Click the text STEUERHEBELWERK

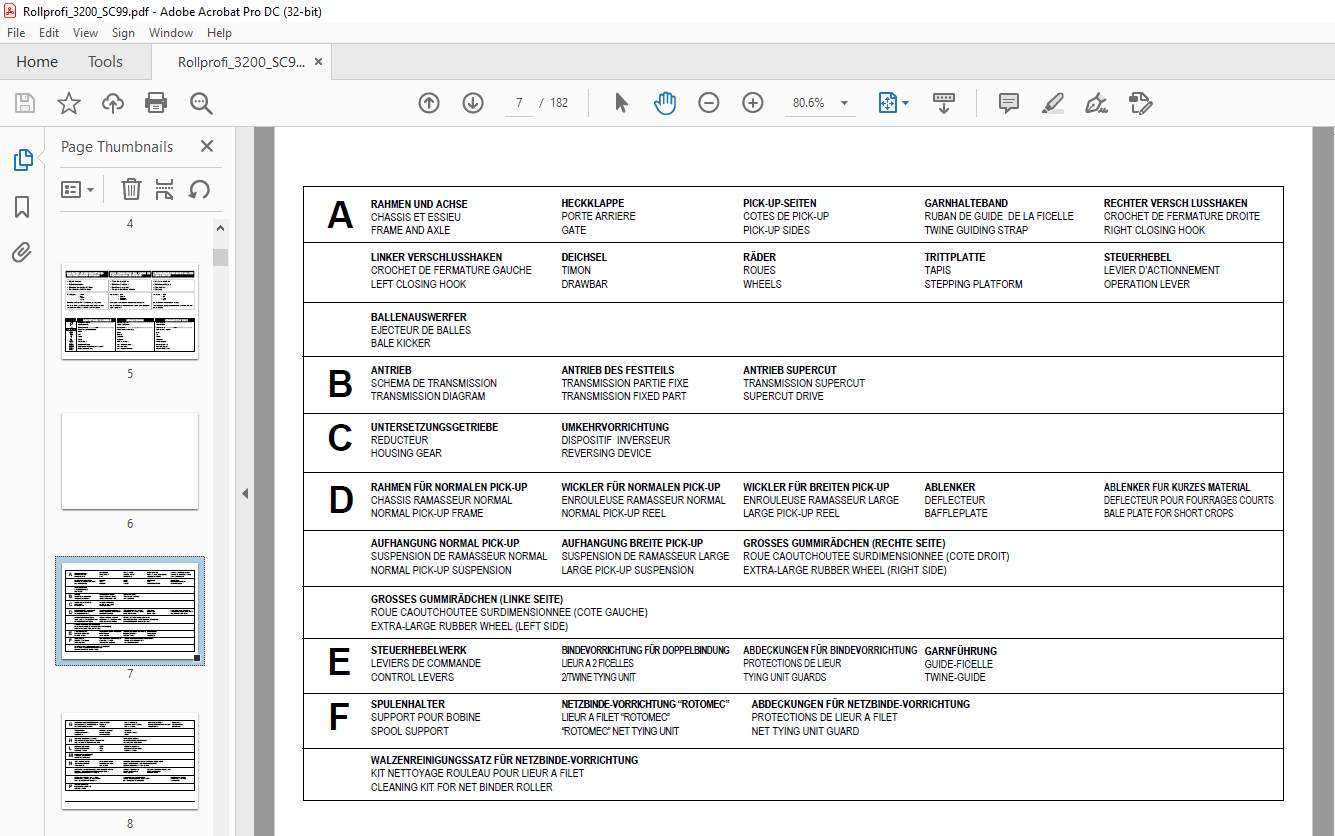click(419, 651)
